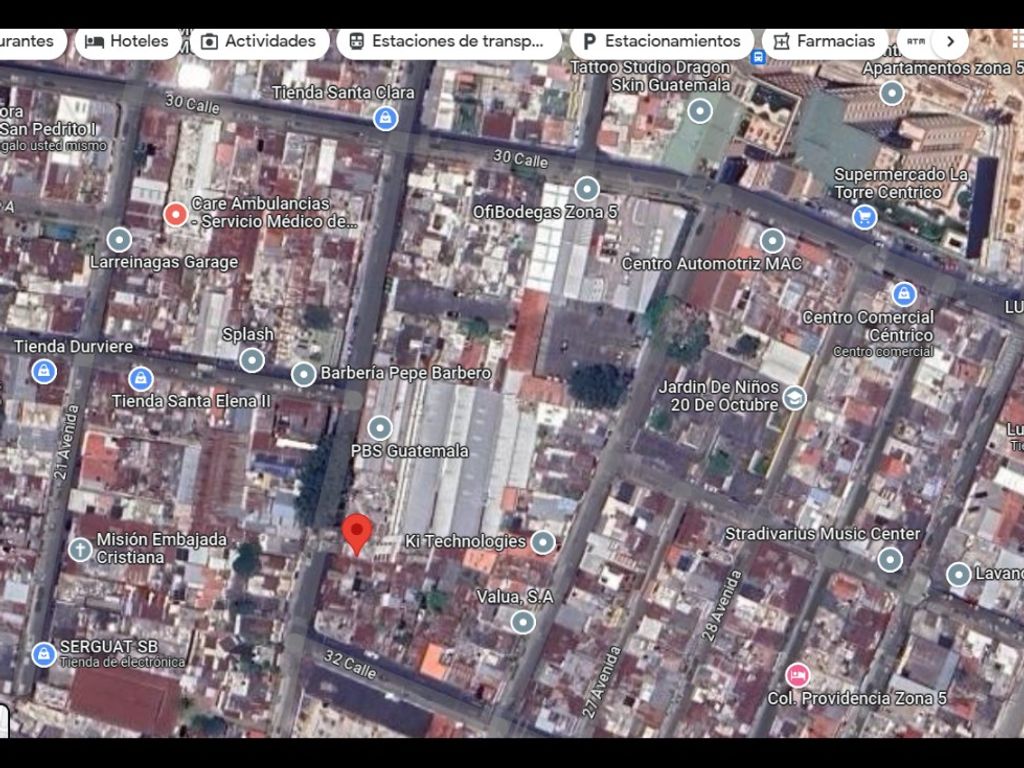Select the Tattoo Studio Dragon Skin pin
This screenshot has height=768, width=1024.
(x=699, y=111)
